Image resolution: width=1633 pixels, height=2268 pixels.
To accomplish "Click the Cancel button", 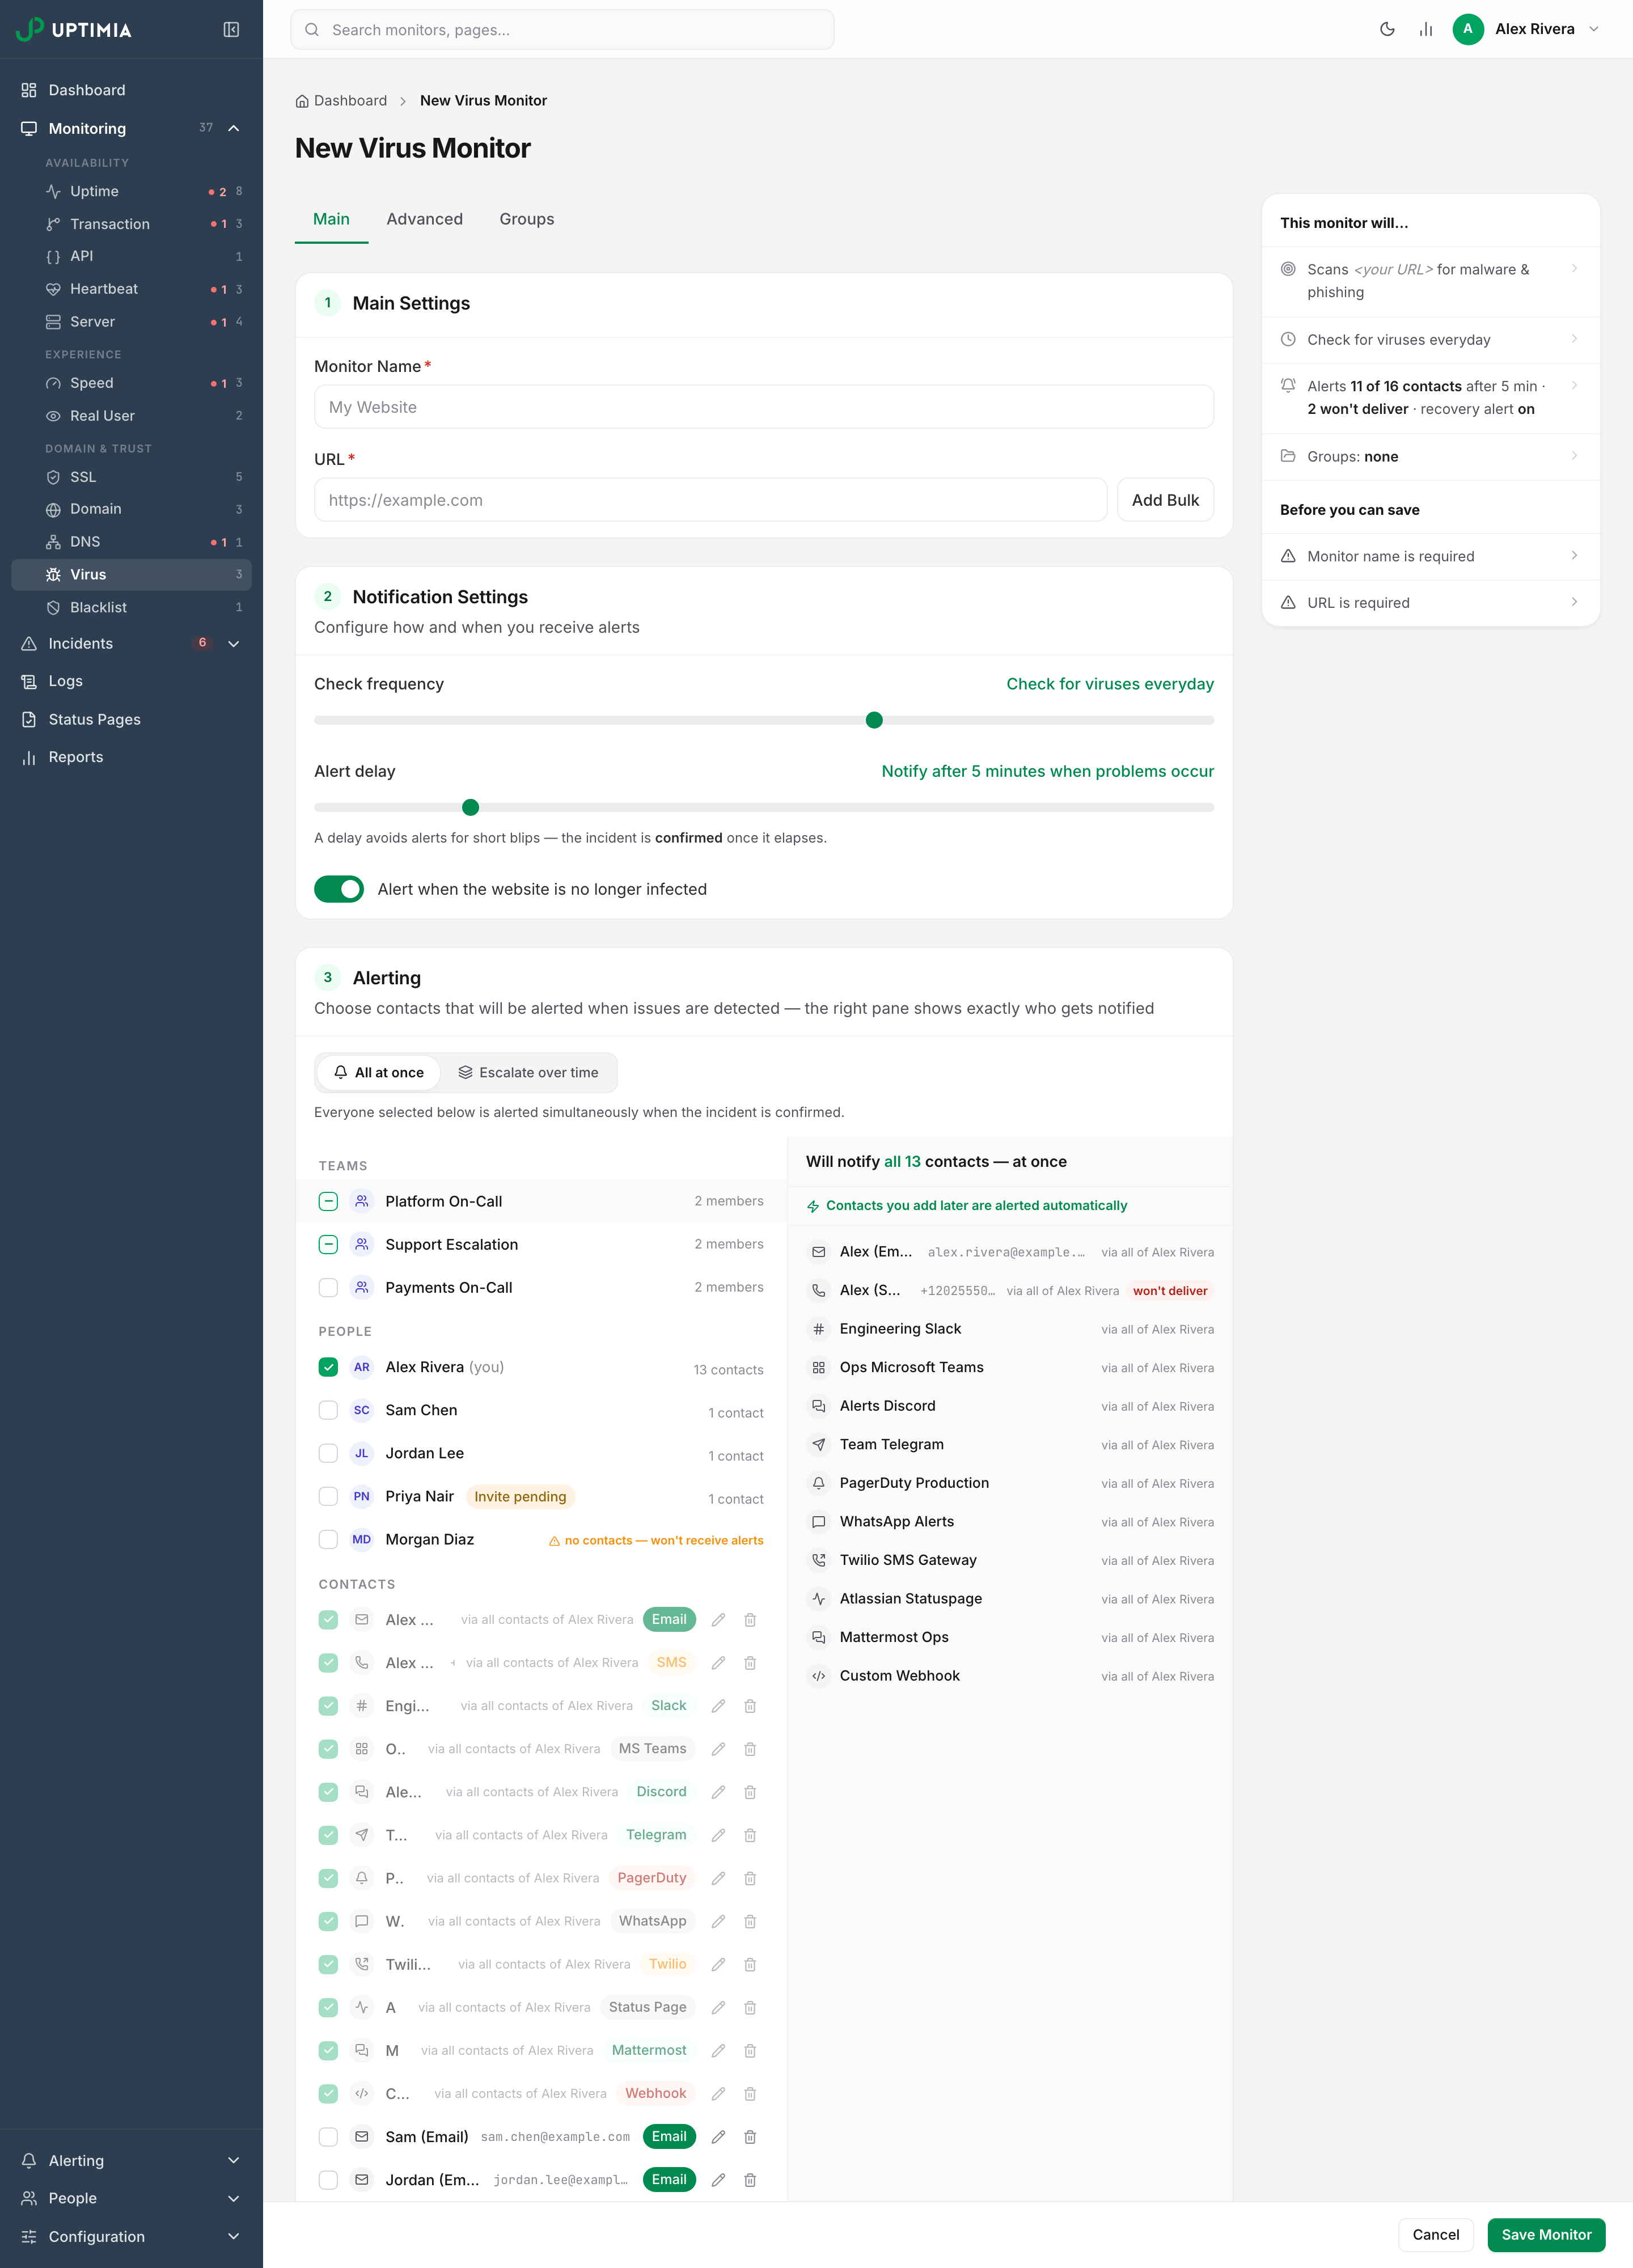I will (x=1435, y=2234).
